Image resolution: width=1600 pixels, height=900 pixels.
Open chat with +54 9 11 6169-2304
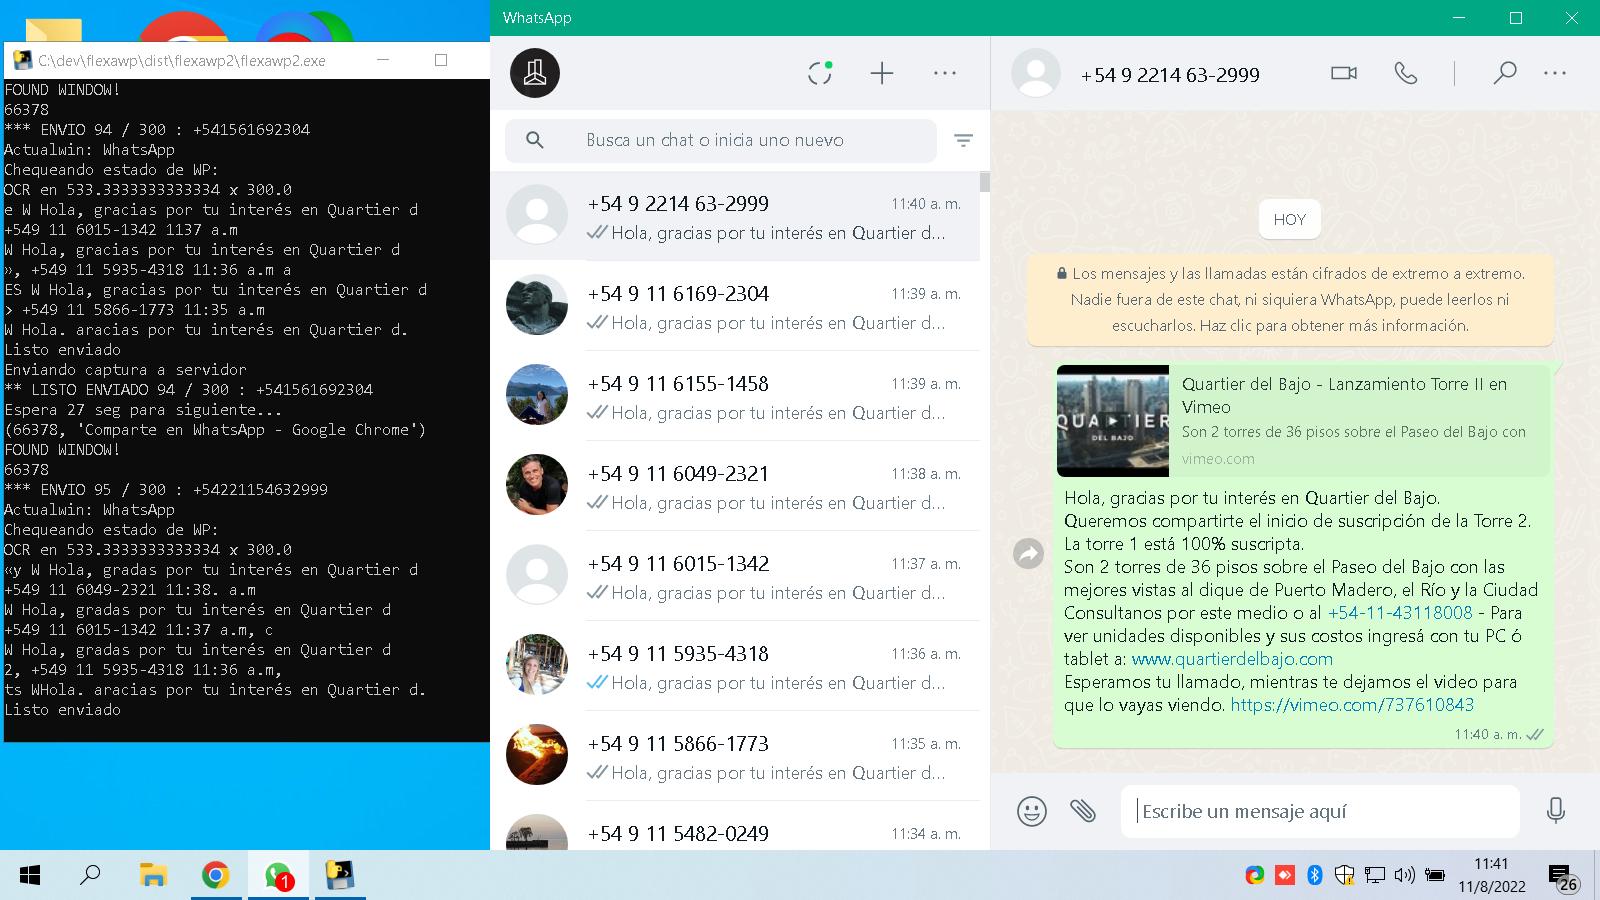(735, 307)
